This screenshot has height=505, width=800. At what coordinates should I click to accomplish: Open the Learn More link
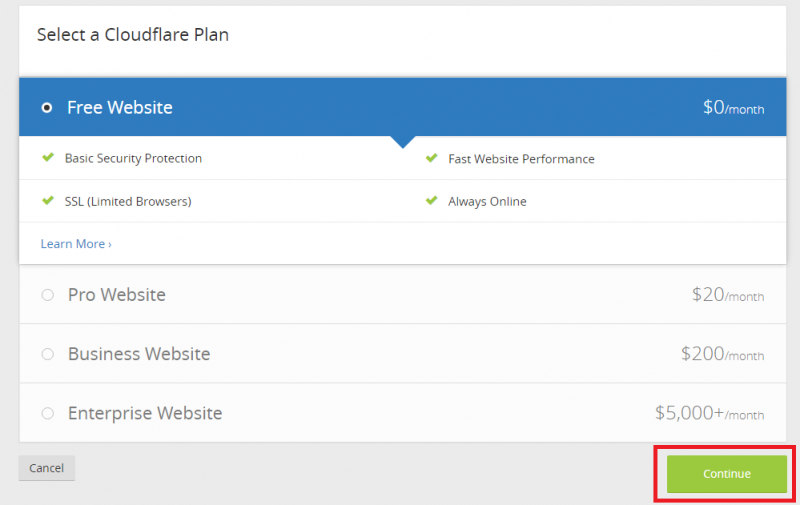click(x=76, y=244)
